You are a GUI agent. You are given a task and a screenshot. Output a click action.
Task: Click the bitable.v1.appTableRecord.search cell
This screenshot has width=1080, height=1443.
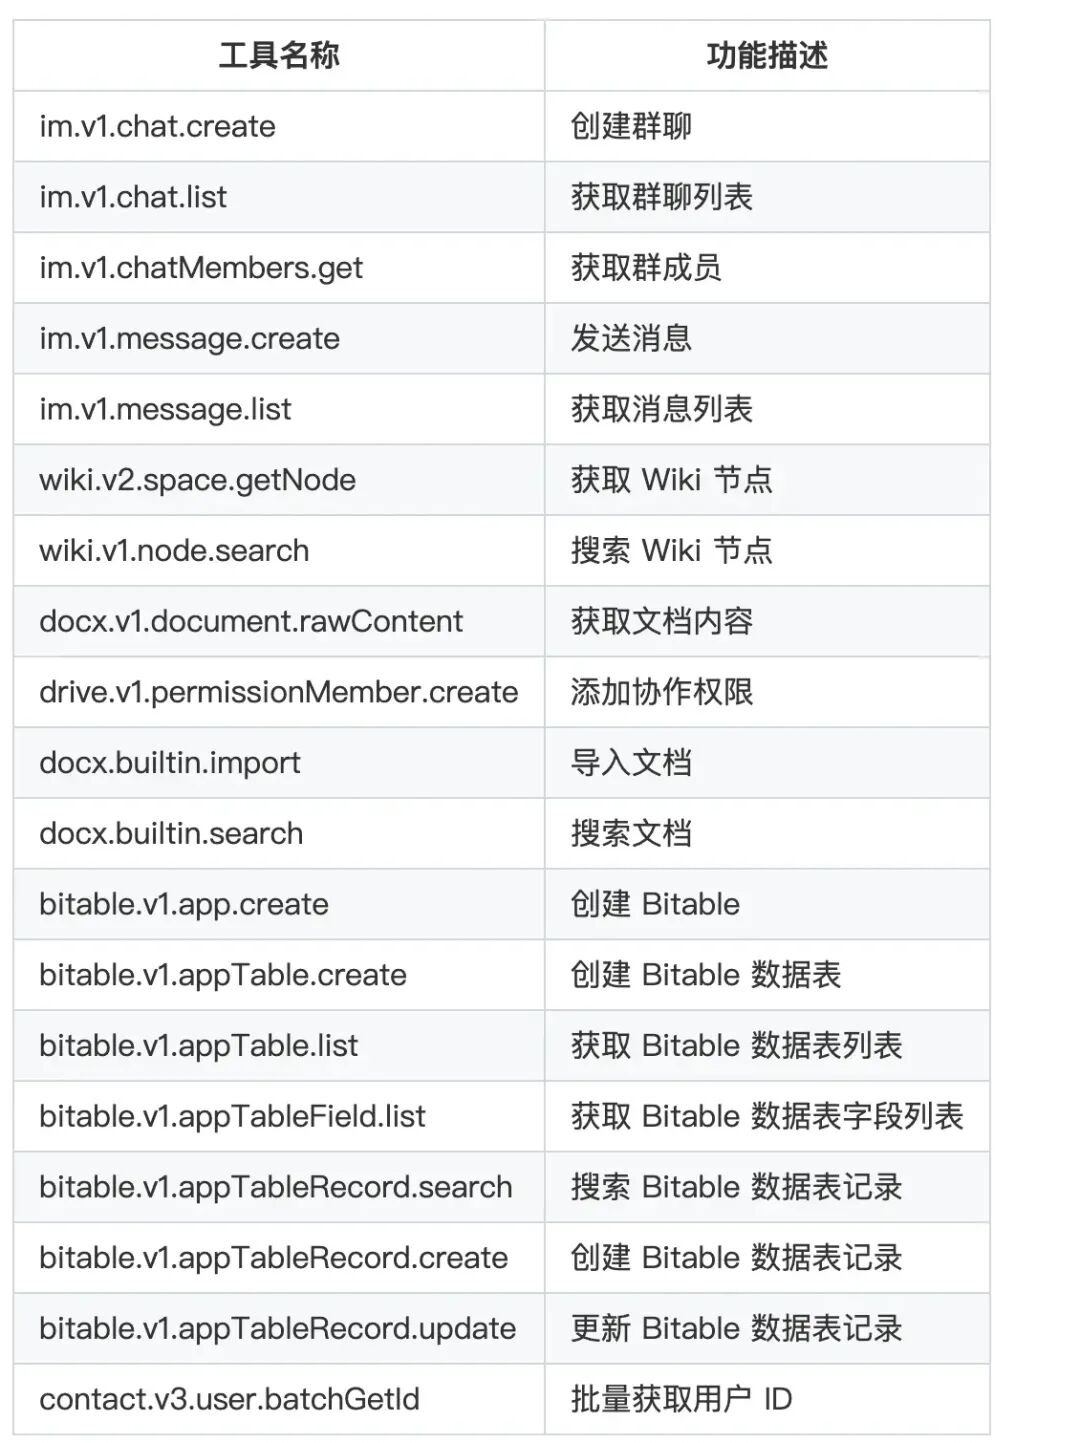coord(275,1187)
